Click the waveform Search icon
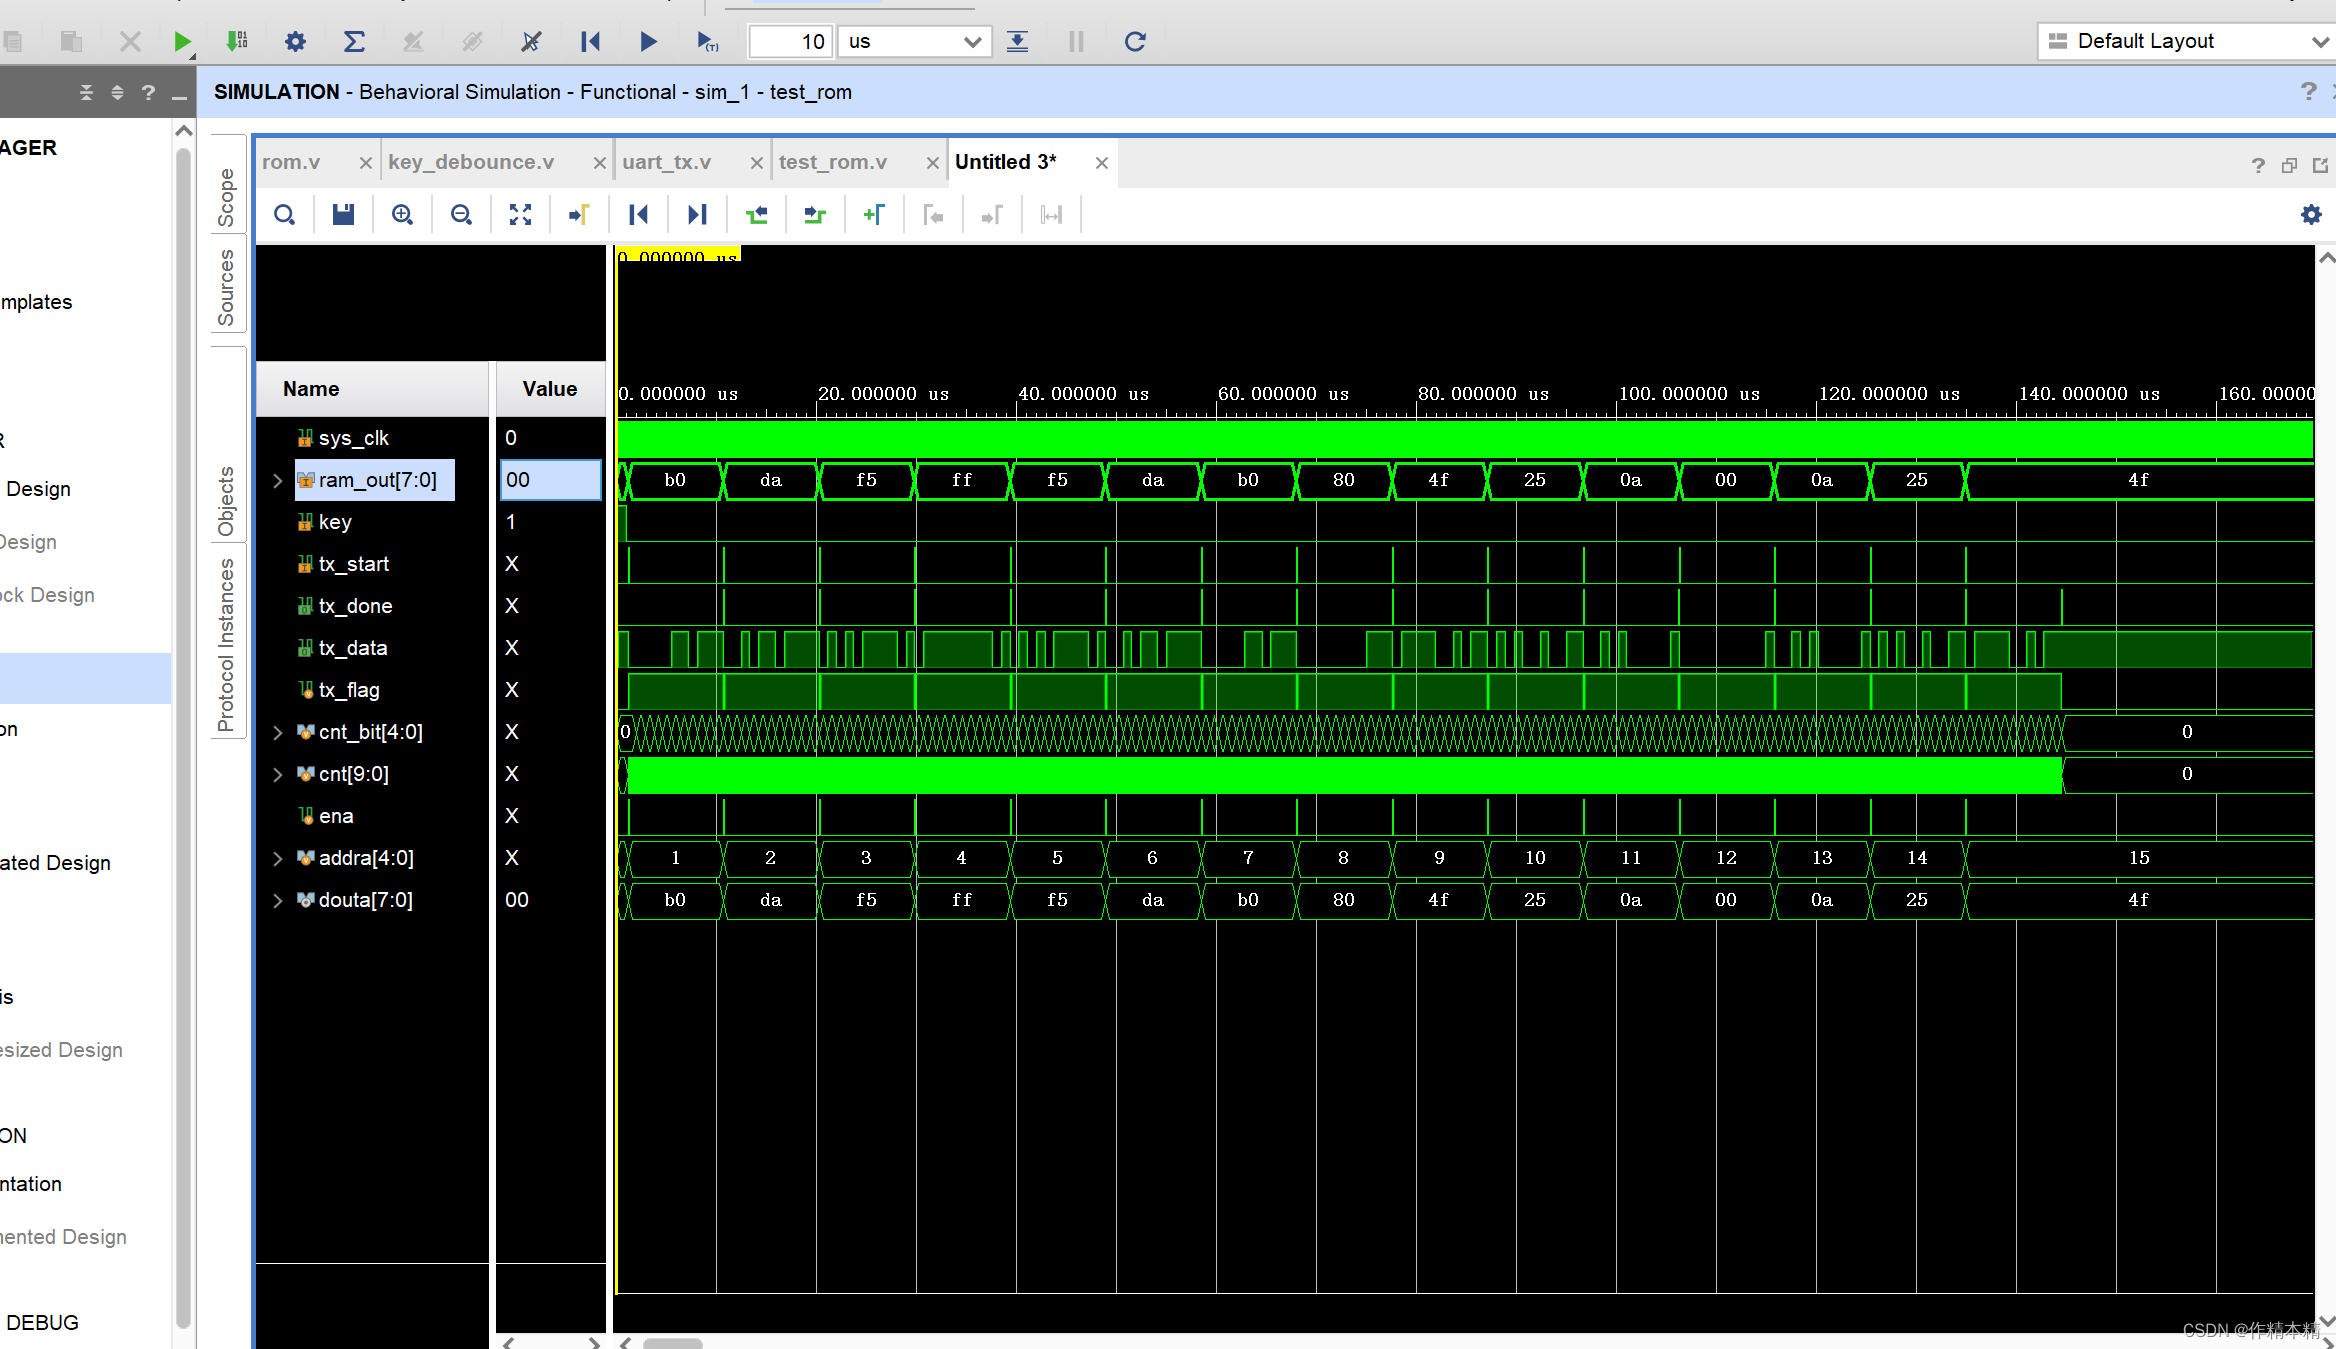The height and width of the screenshot is (1349, 2336). [x=284, y=215]
